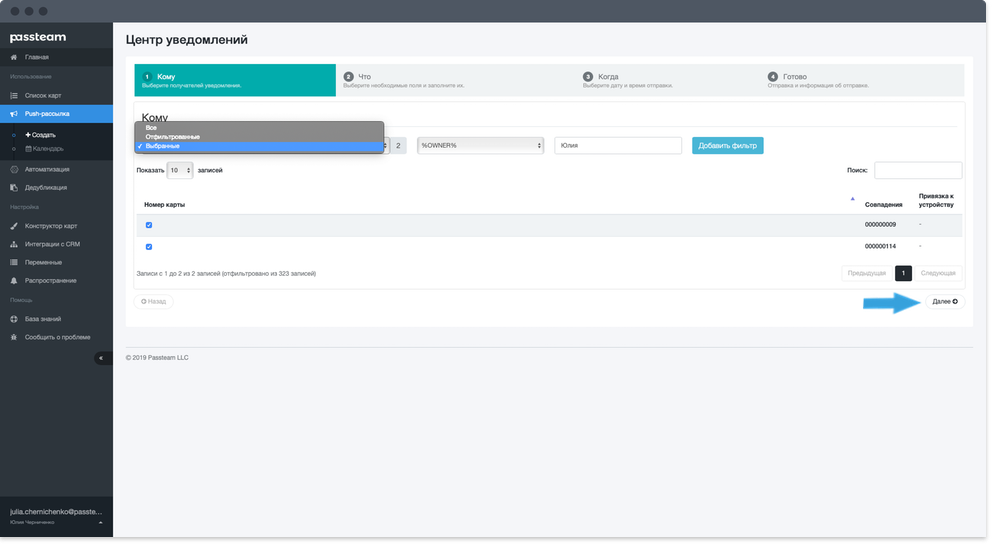Viewport: 993px width, 544px height.
Task: Click the Дедубликация copy icon
Action: pos(14,188)
